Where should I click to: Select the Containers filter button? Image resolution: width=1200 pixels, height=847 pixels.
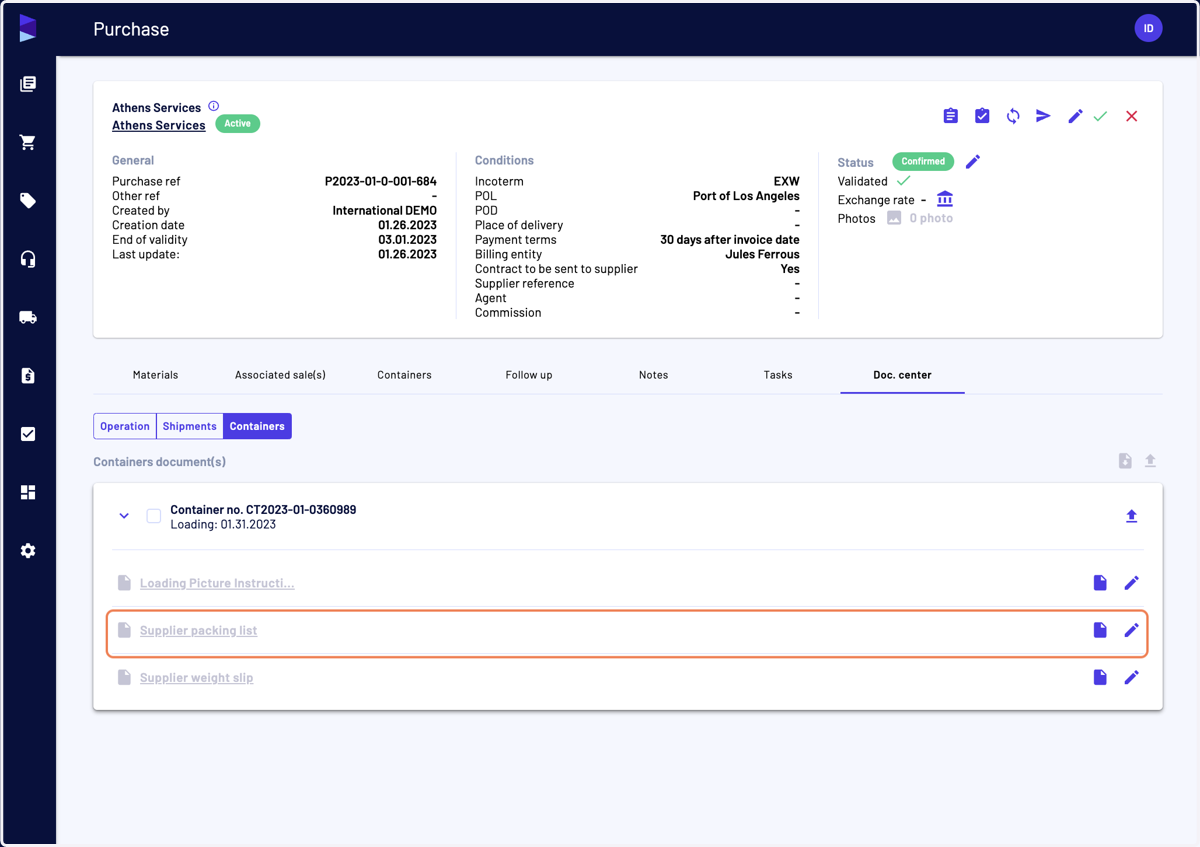click(257, 426)
